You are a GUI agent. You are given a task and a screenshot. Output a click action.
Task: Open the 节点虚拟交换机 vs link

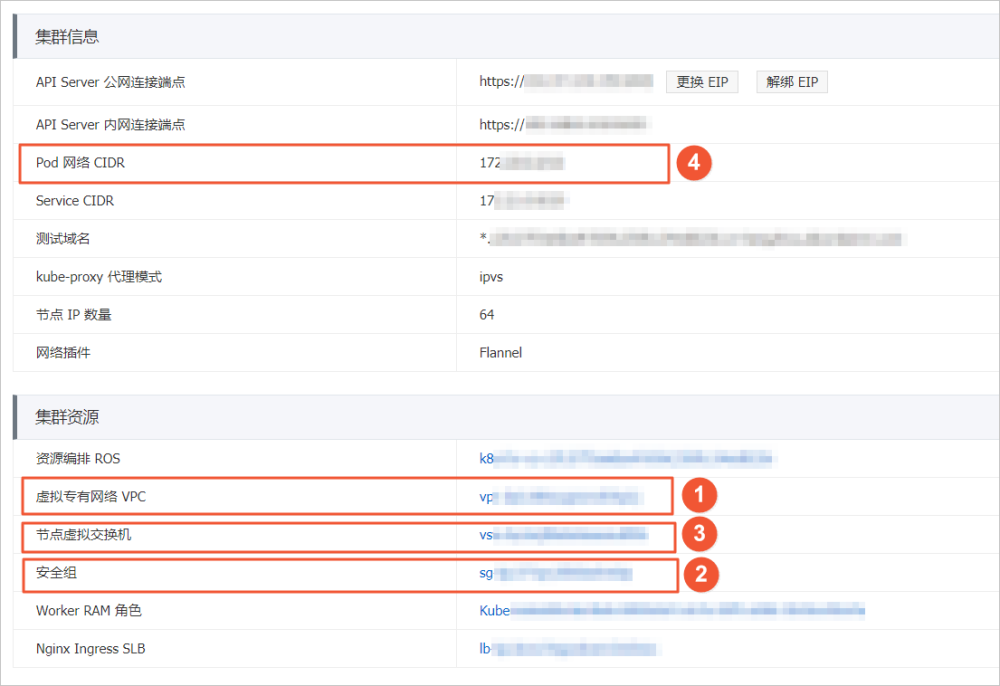coord(564,534)
